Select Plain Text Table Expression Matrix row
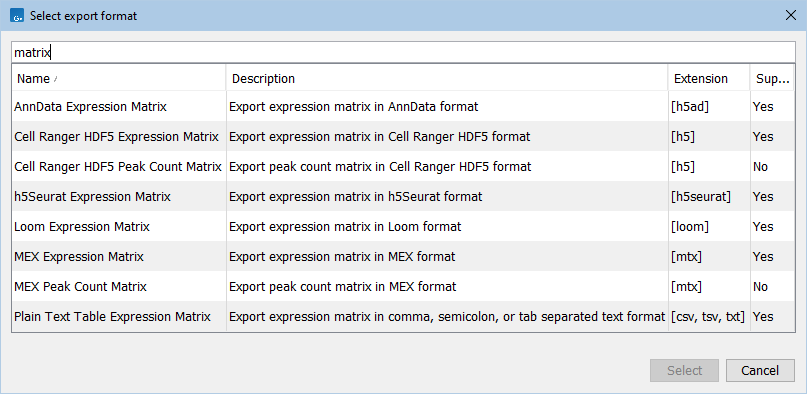This screenshot has height=394, width=807. tap(403, 316)
